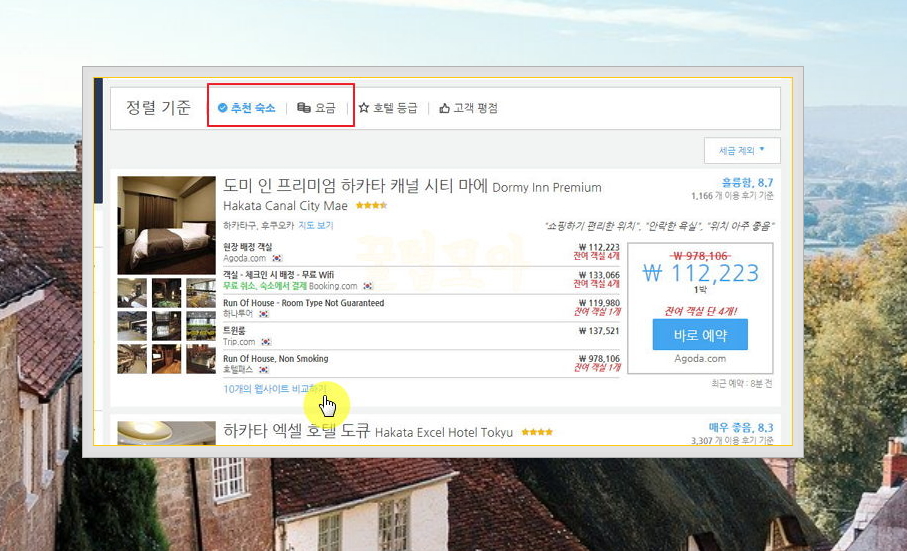Click the Korean flag beside 호텔패스
907x551 pixels.
click(264, 369)
